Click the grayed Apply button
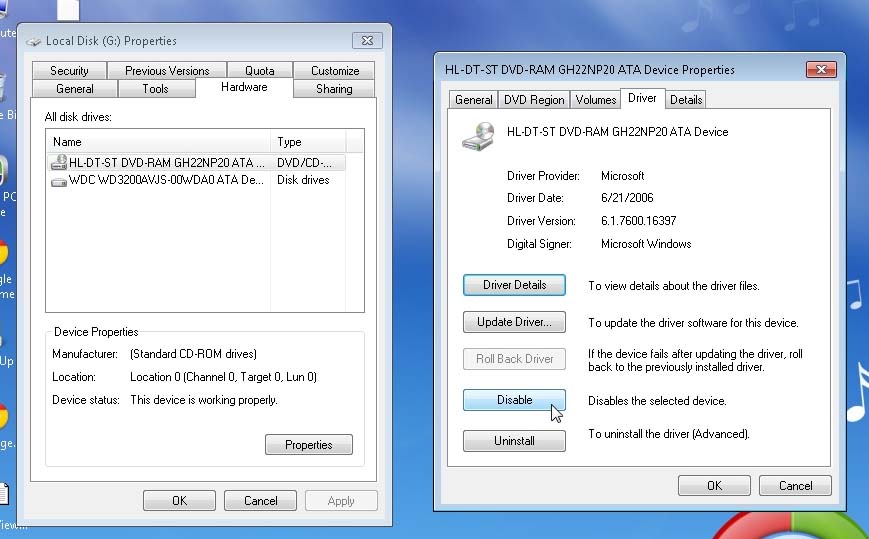Screen dimensions: 869x539 pyautogui.click(x=341, y=501)
